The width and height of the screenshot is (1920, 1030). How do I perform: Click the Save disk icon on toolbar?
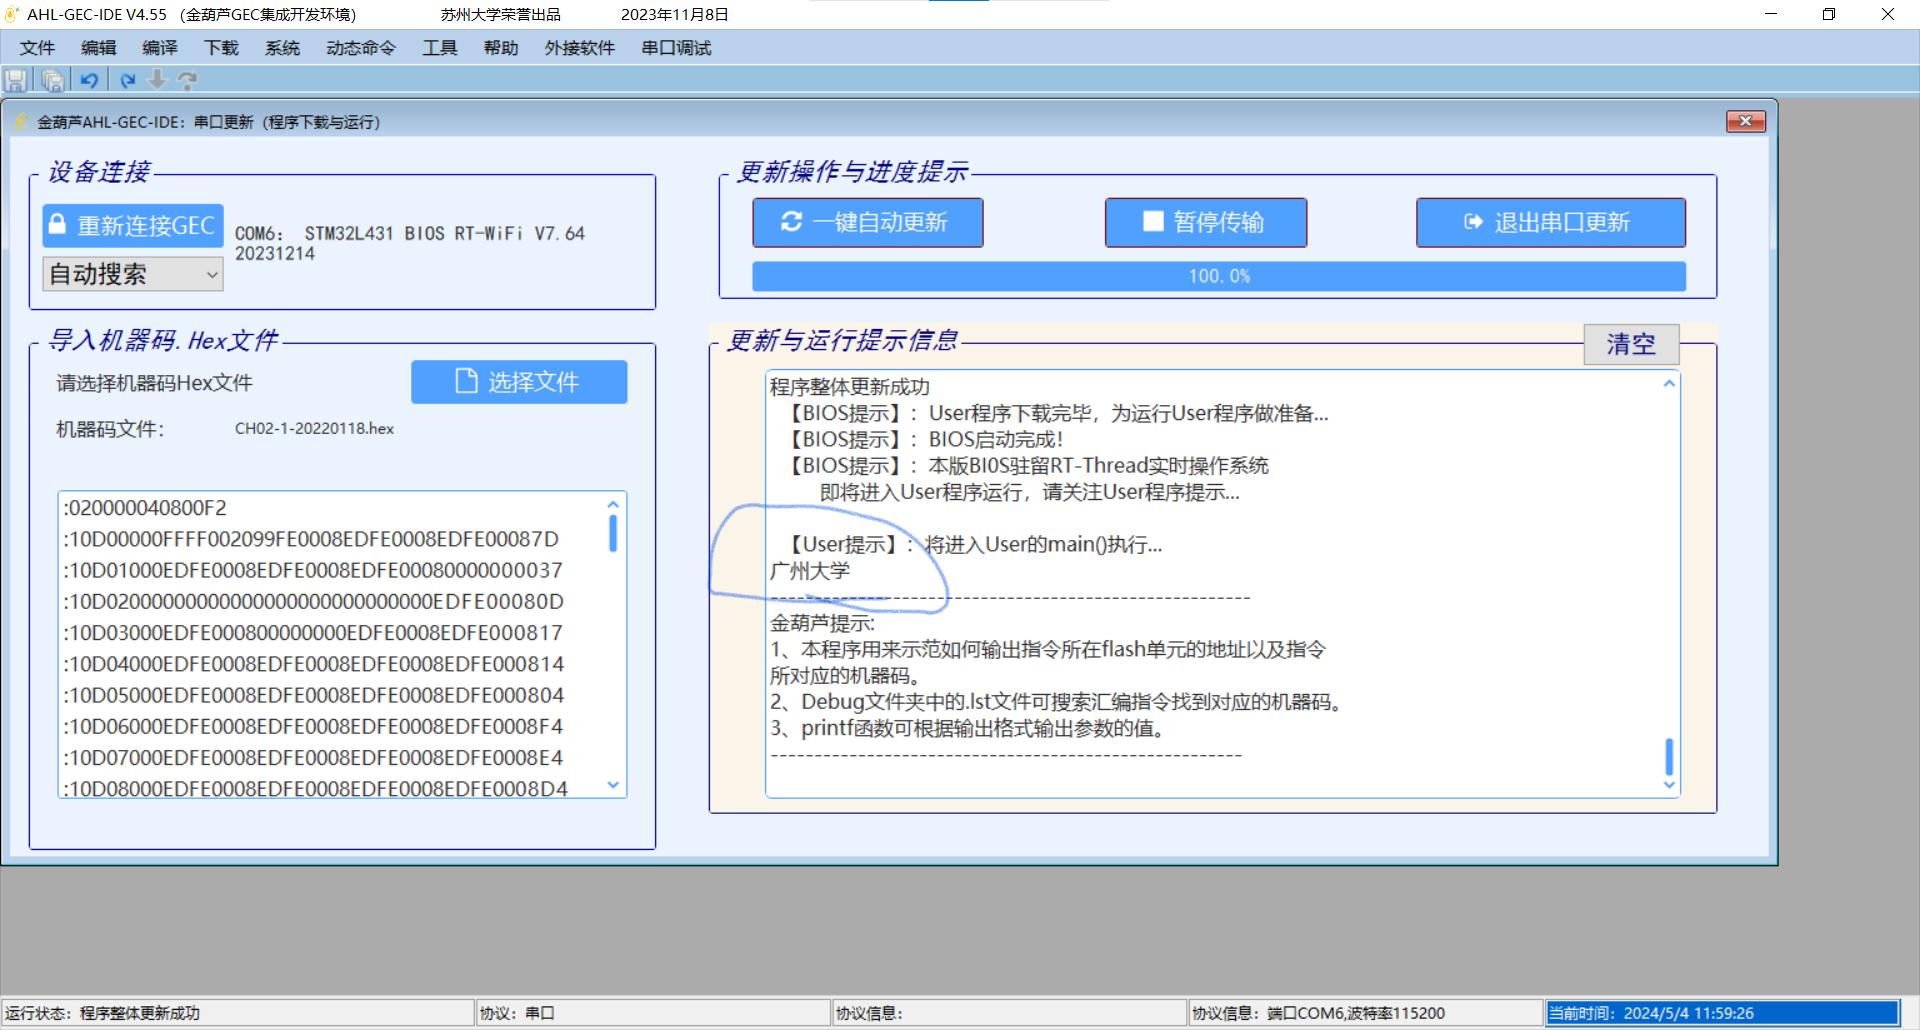click(16, 81)
